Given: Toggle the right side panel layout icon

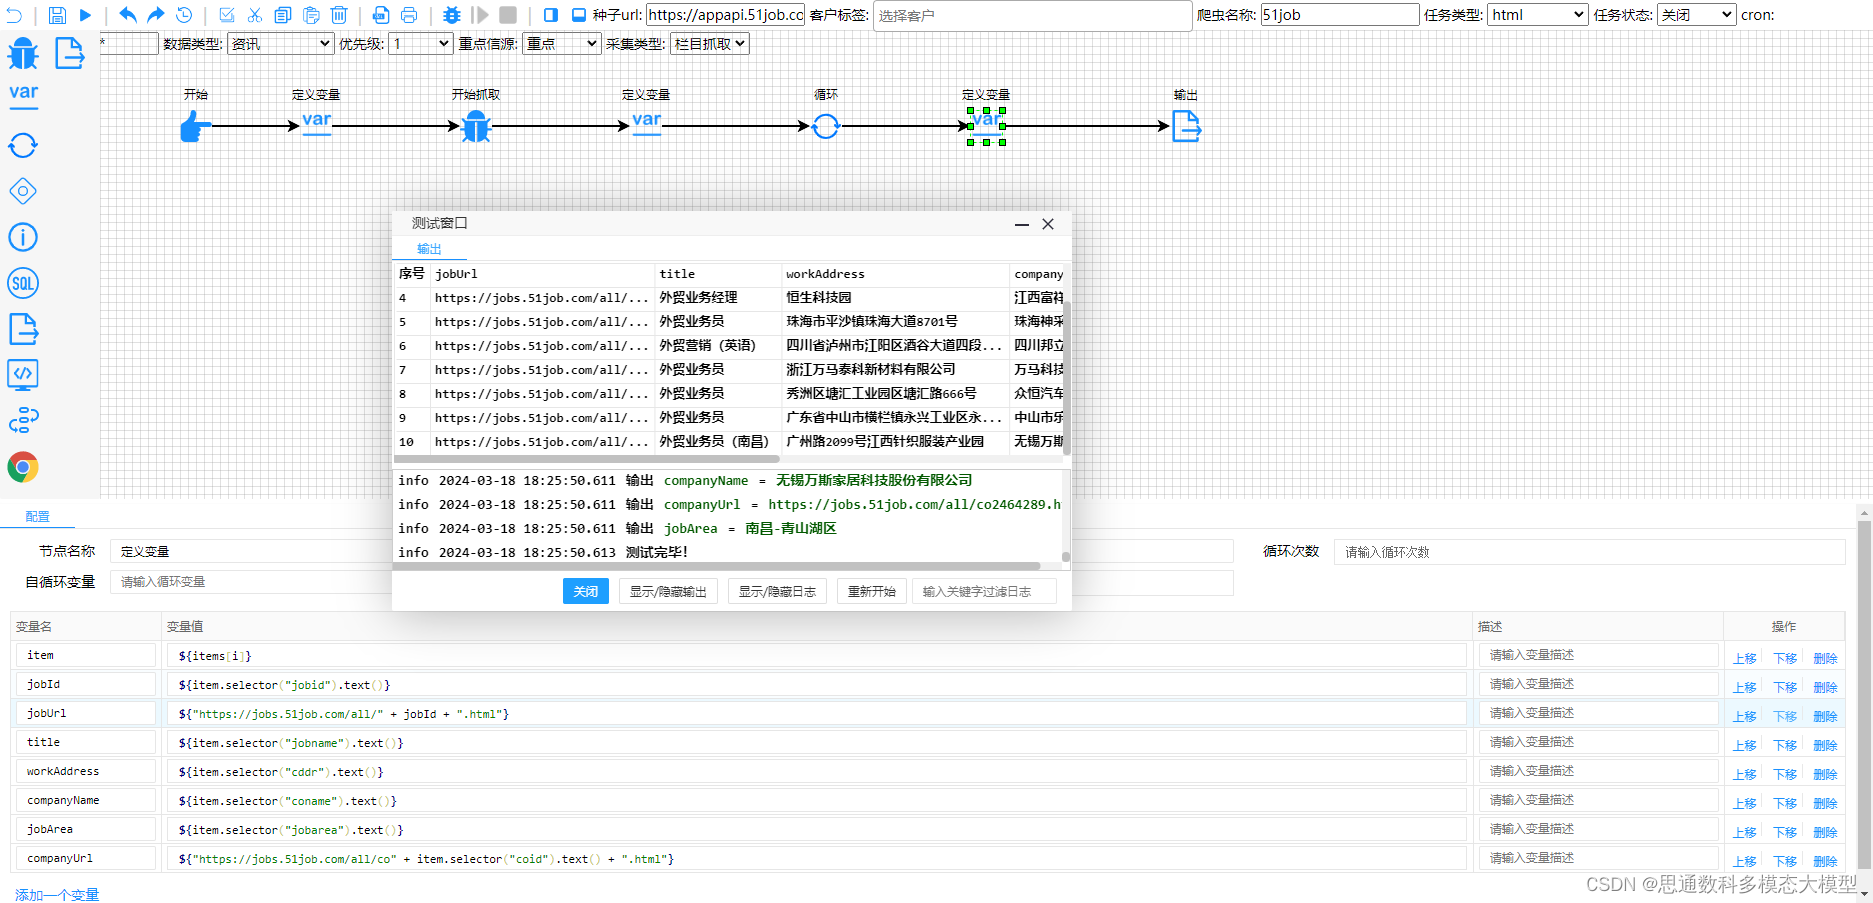Looking at the screenshot, I should pyautogui.click(x=551, y=15).
